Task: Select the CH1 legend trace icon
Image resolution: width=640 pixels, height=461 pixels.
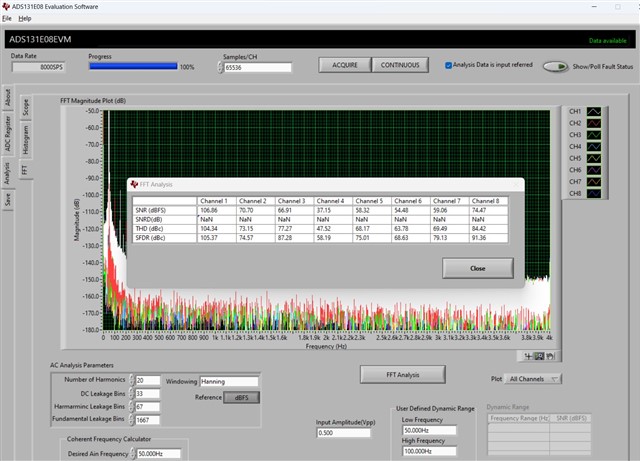Action: point(594,111)
